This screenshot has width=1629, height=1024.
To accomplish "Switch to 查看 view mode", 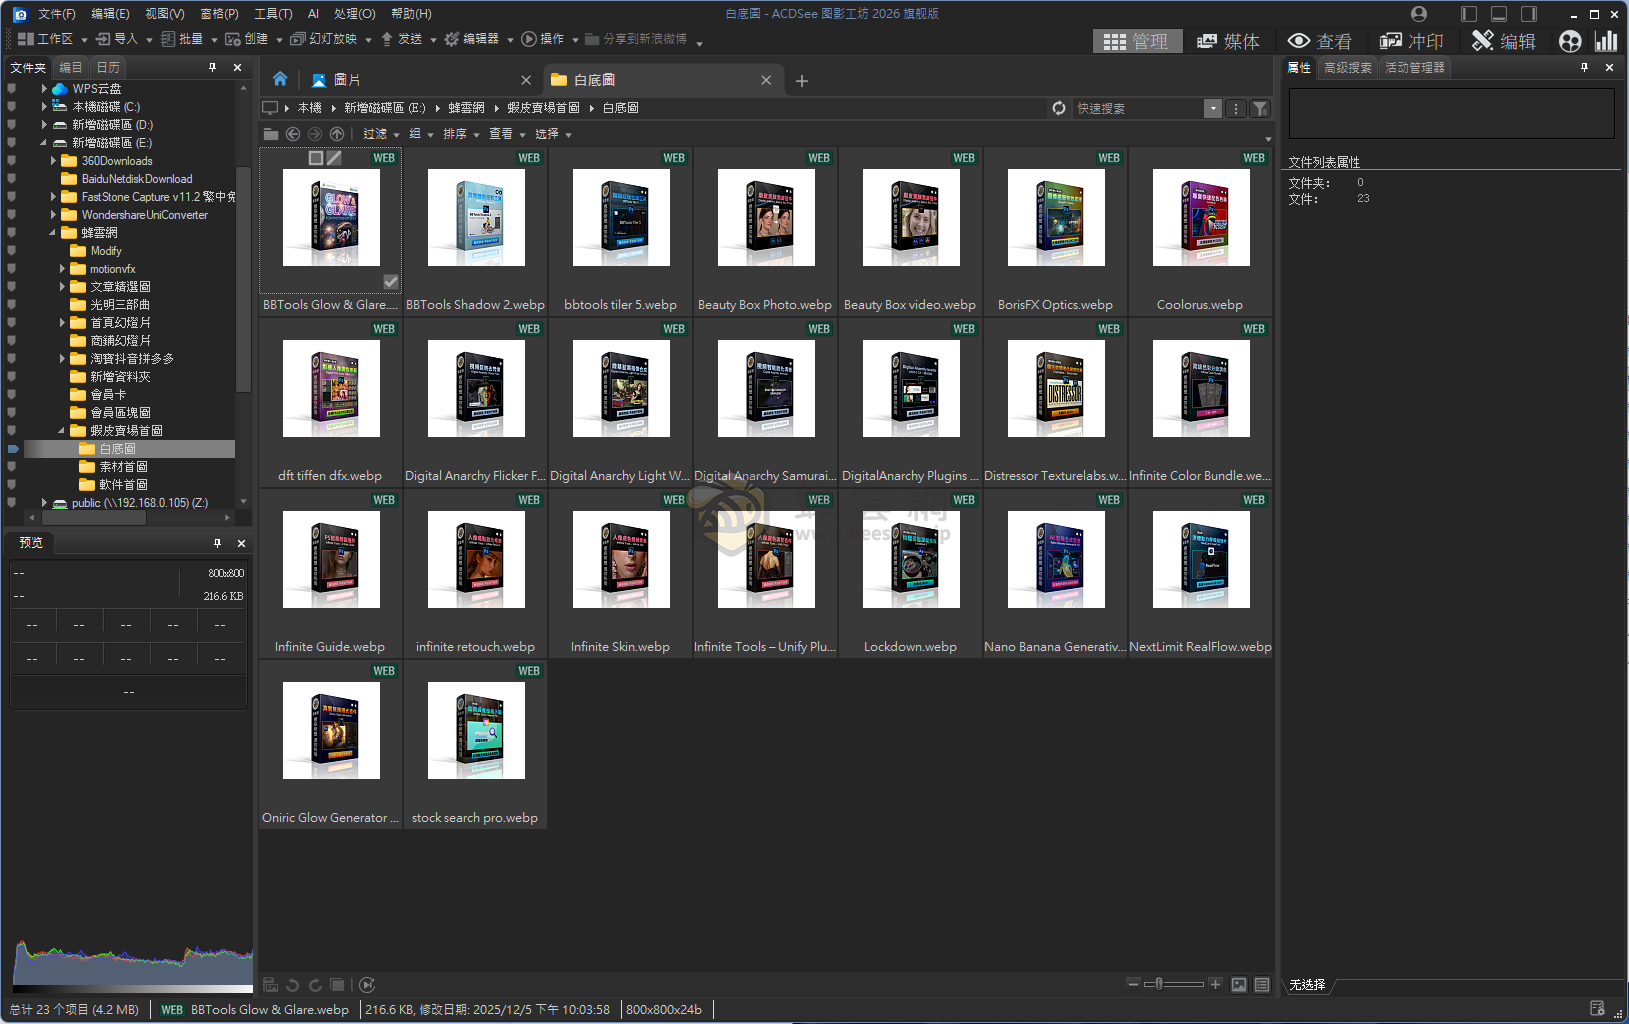I will coord(1320,41).
